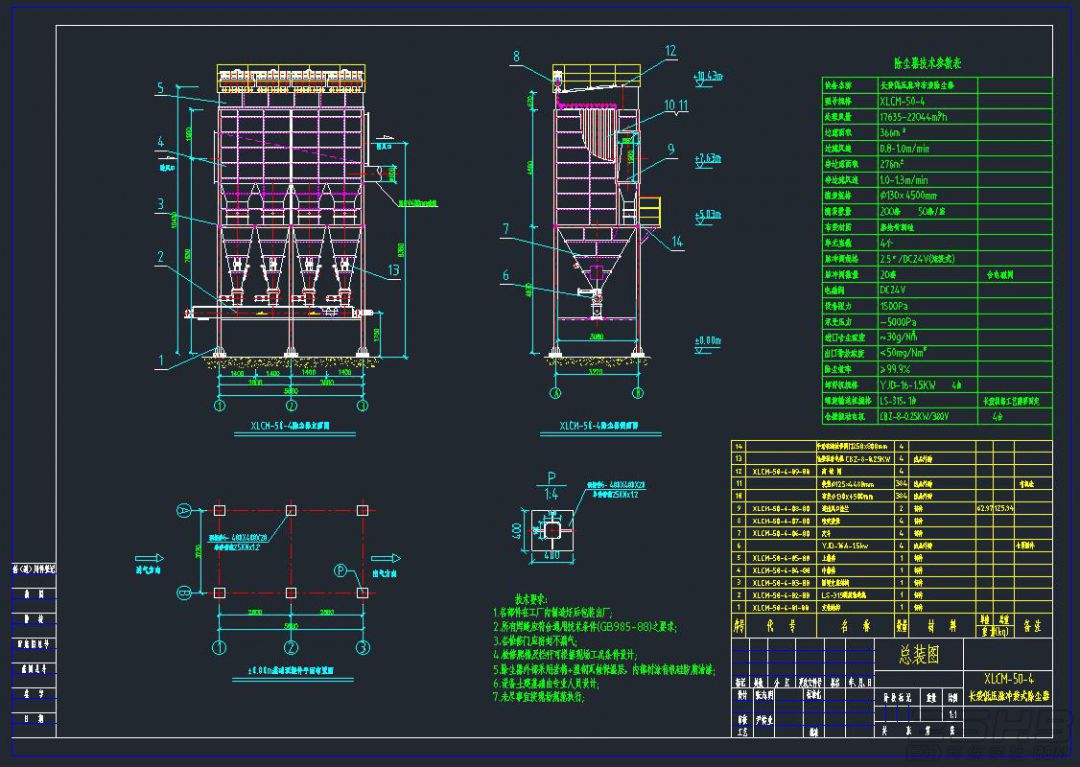Click the parameter table title '除尘器技术参数表'

pyautogui.click(x=927, y=63)
